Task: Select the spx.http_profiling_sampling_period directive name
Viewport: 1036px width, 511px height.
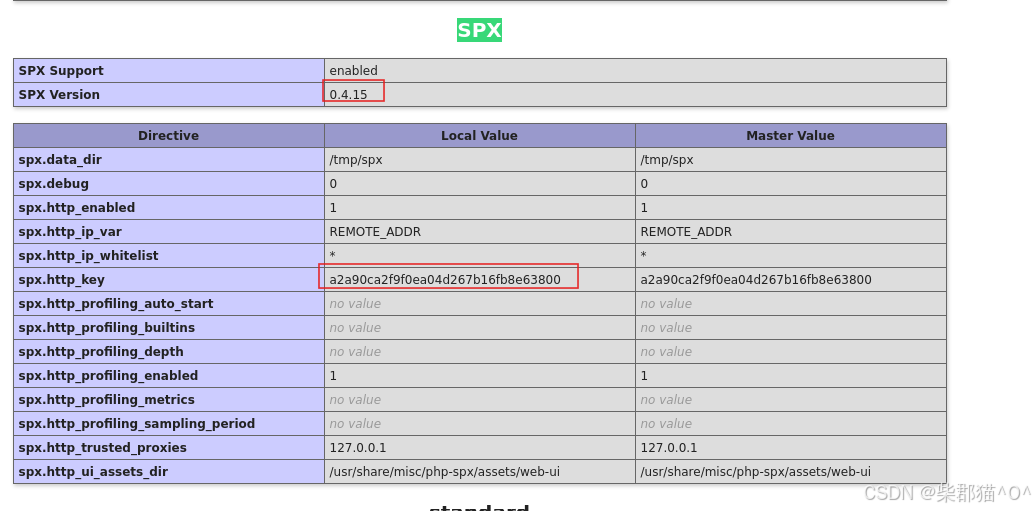Action: (137, 424)
